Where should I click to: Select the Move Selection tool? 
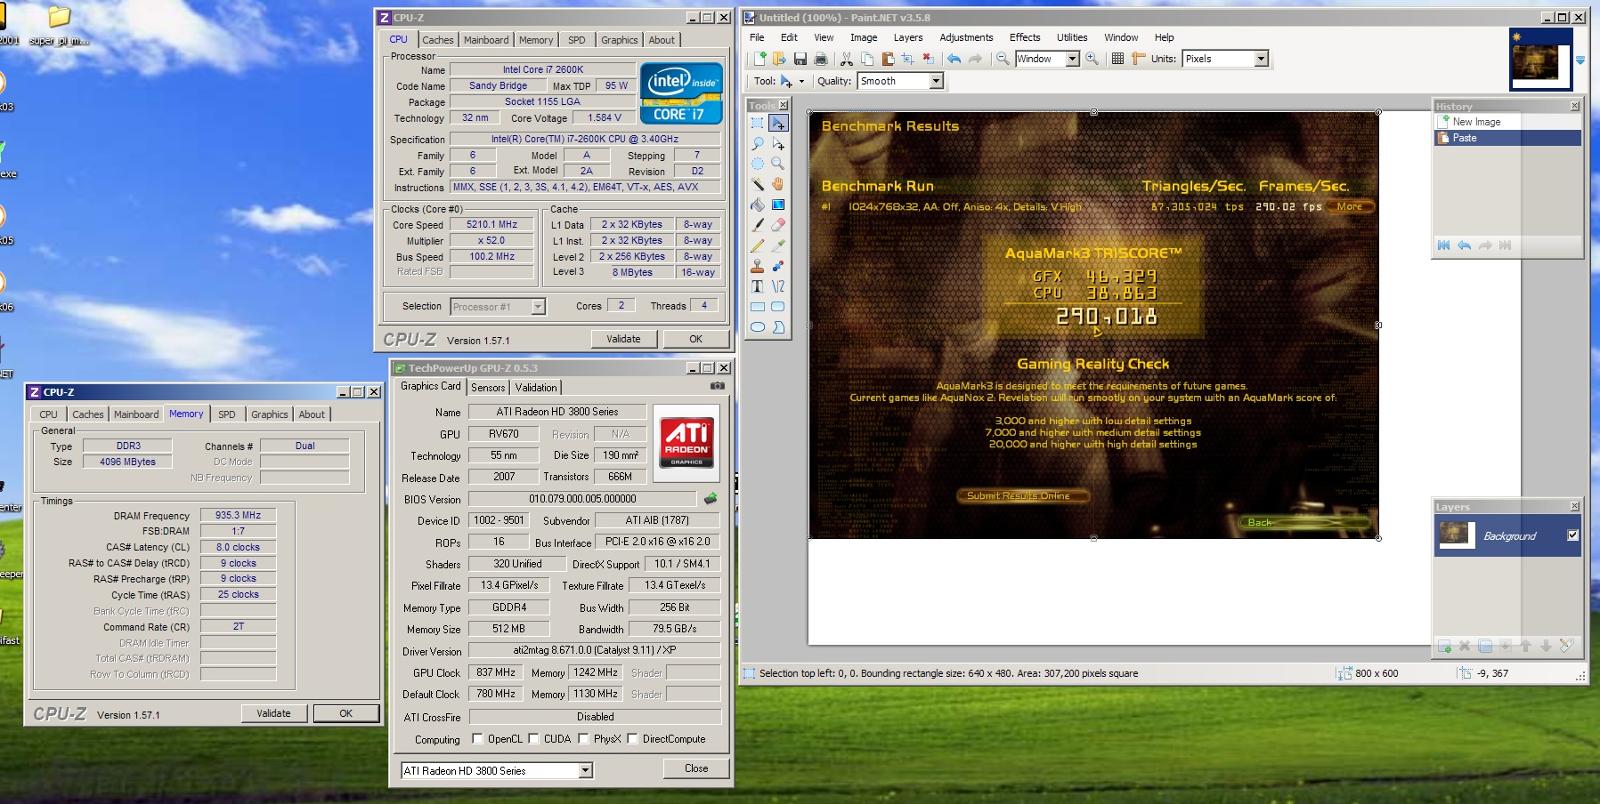tap(778, 144)
